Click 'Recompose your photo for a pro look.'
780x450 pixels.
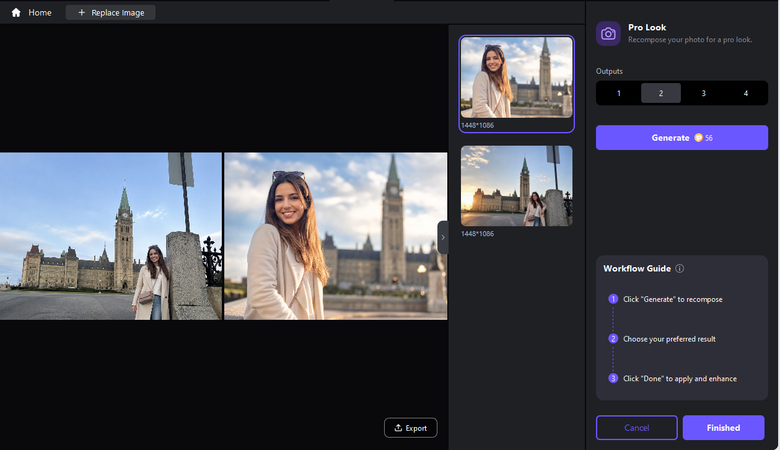point(689,40)
